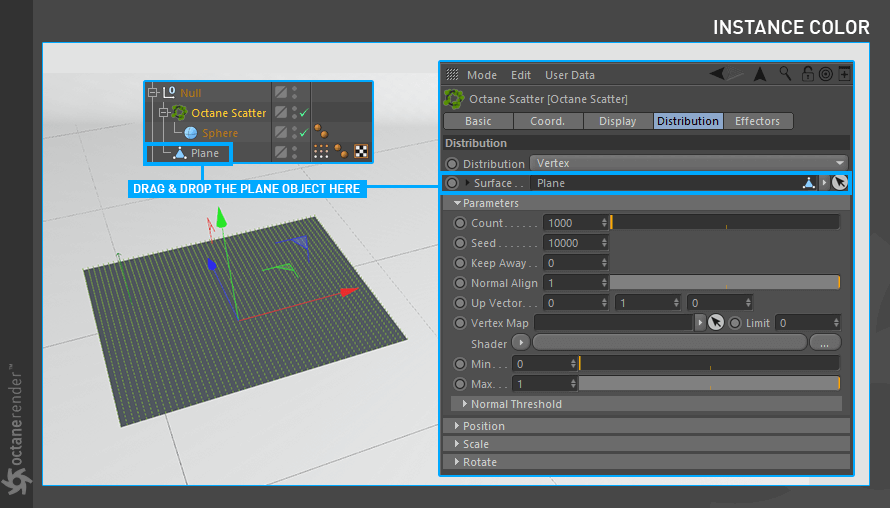Click the search magnifier icon in attribute manager
Viewport: 890px width, 508px height.
785,73
